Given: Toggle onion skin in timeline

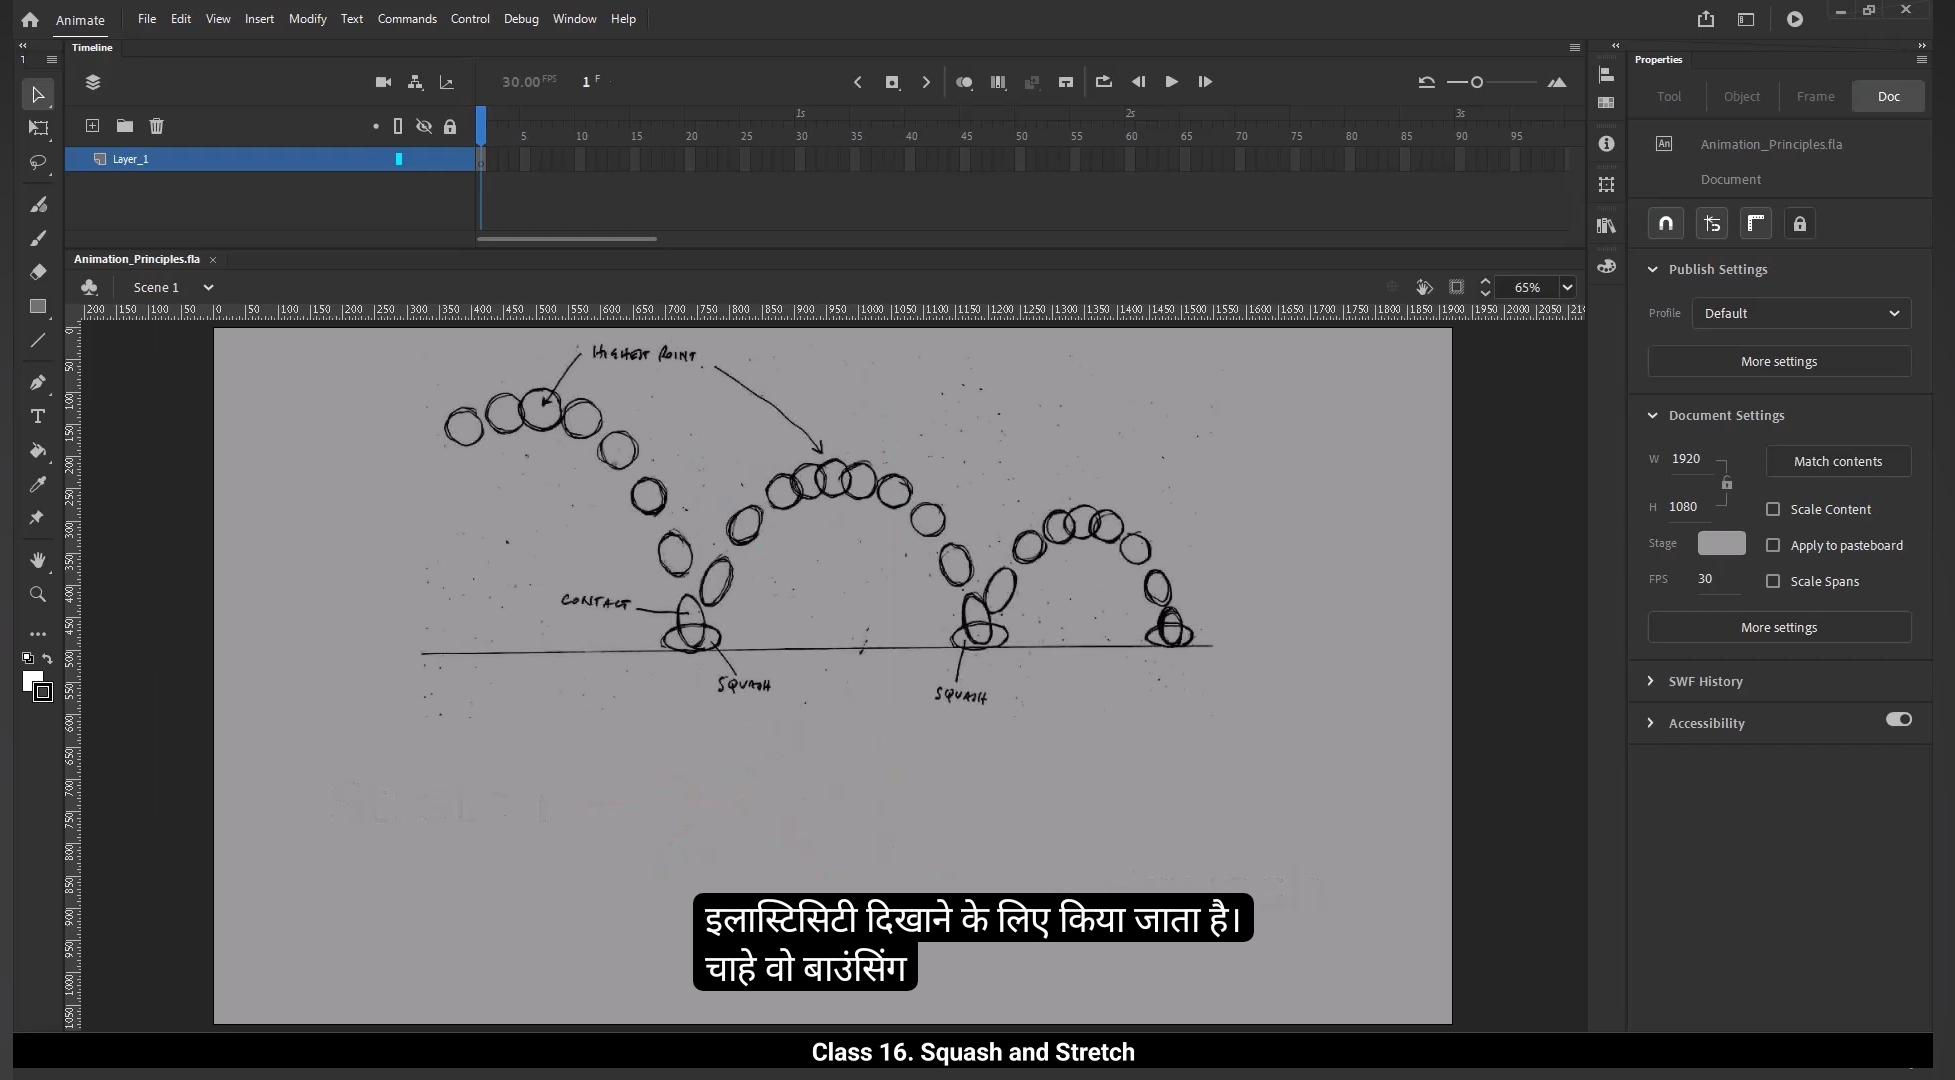Looking at the screenshot, I should [x=964, y=82].
